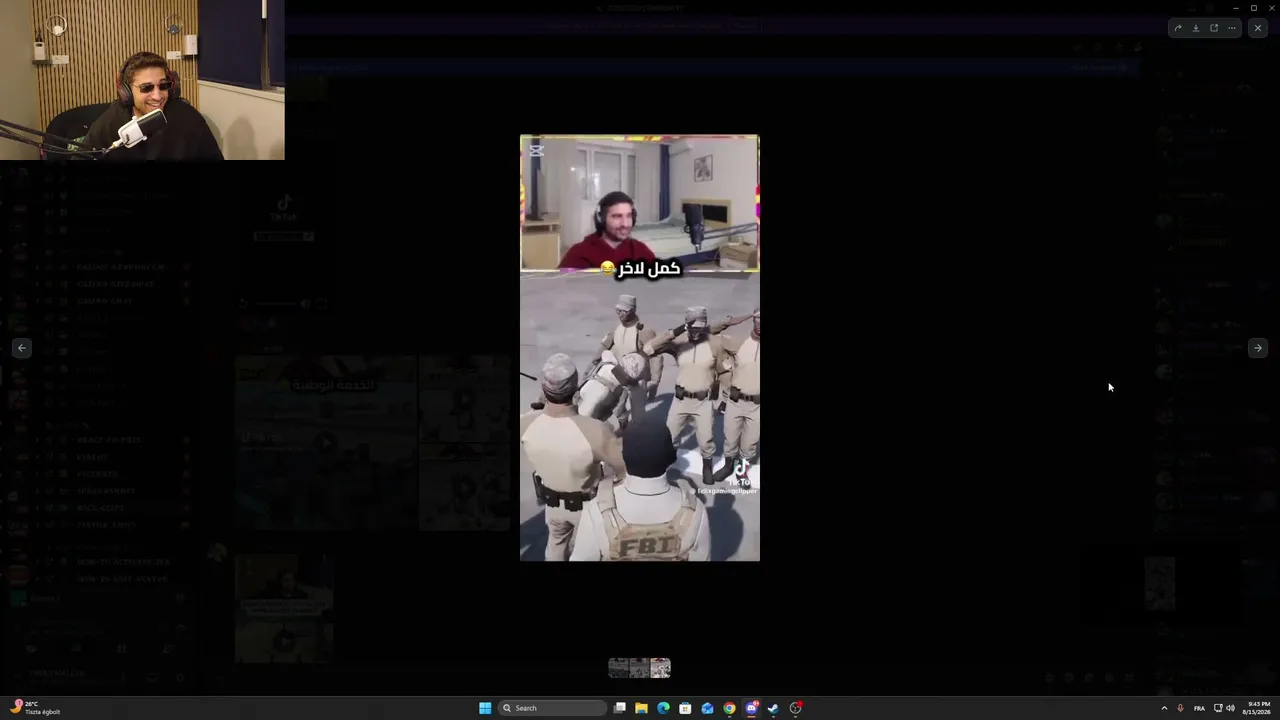
Task: Close the media viewer with the X button
Action: click(x=1258, y=28)
